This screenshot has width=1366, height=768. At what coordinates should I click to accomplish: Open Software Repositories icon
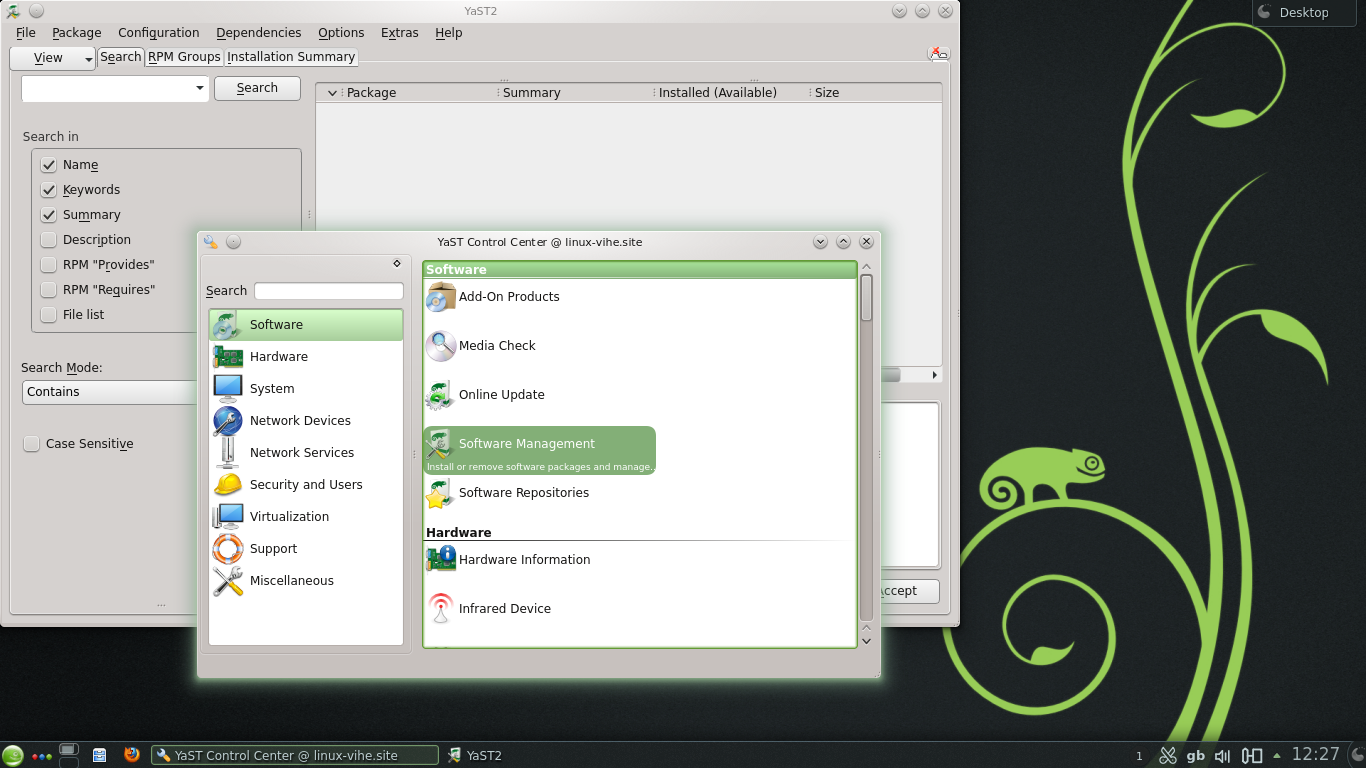coord(440,493)
